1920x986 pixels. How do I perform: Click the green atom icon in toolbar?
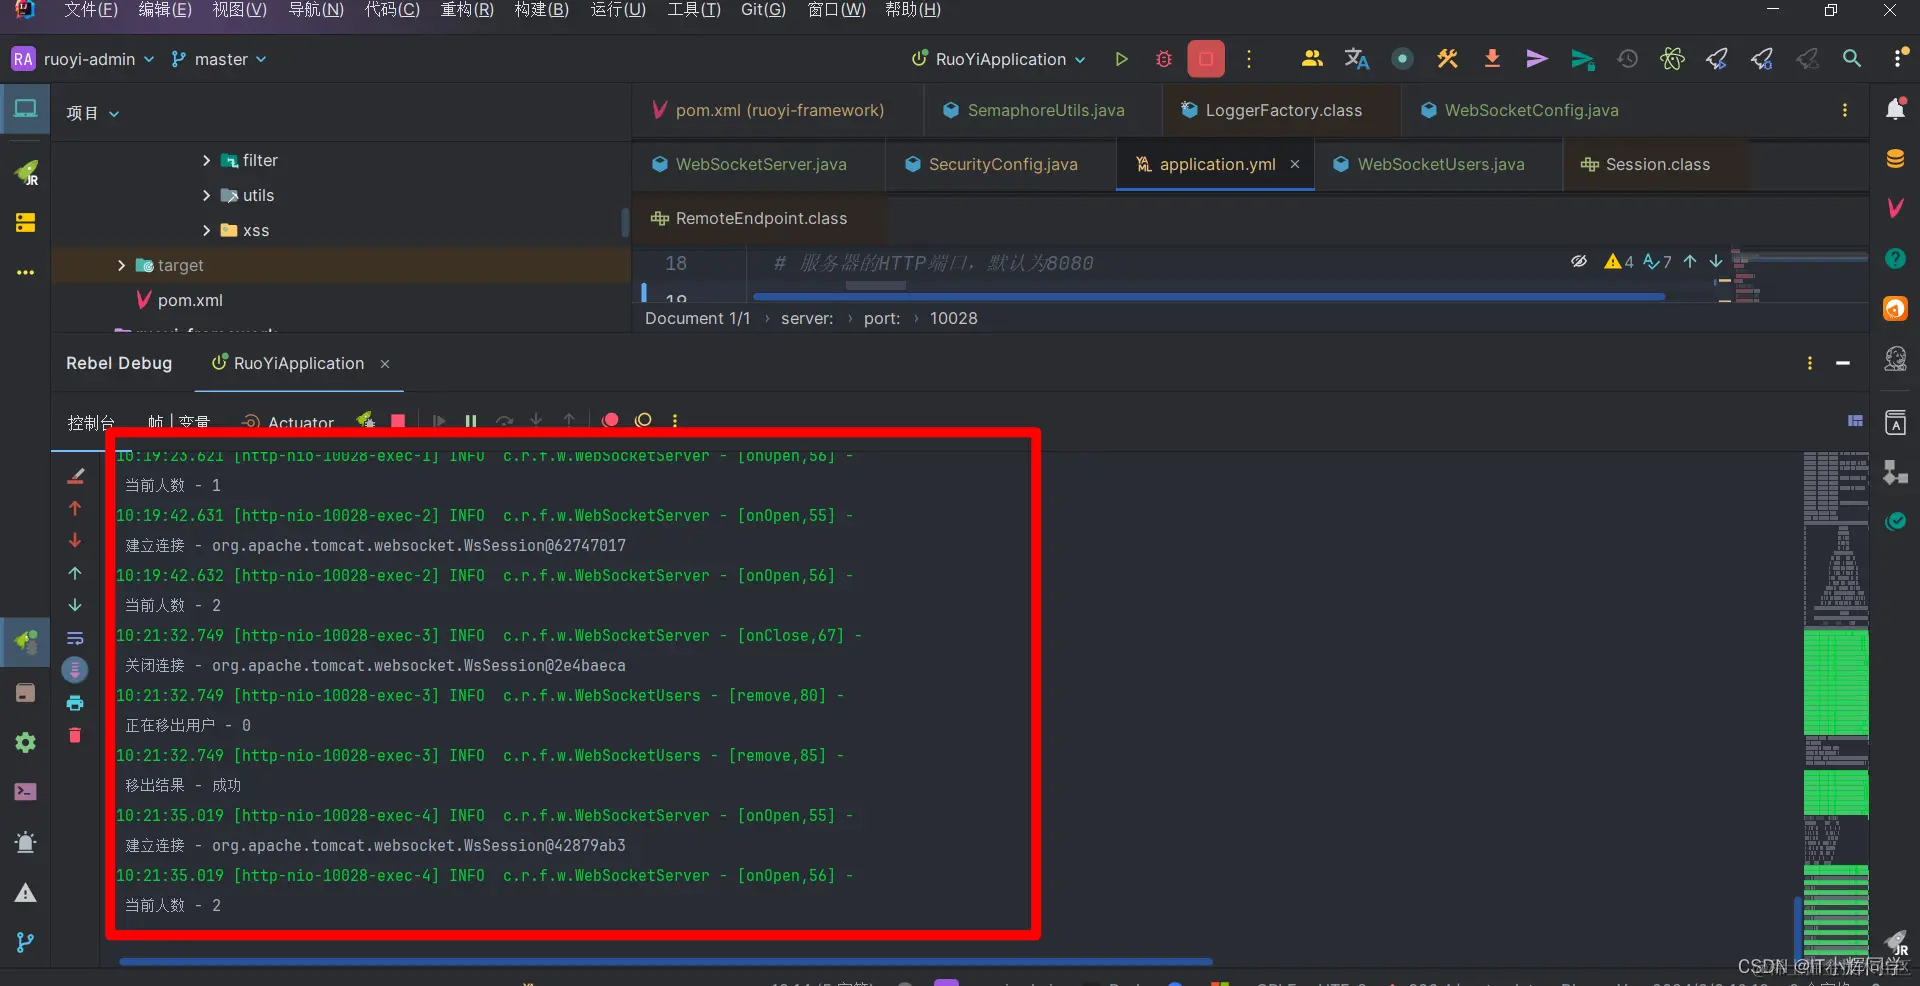(x=1672, y=59)
